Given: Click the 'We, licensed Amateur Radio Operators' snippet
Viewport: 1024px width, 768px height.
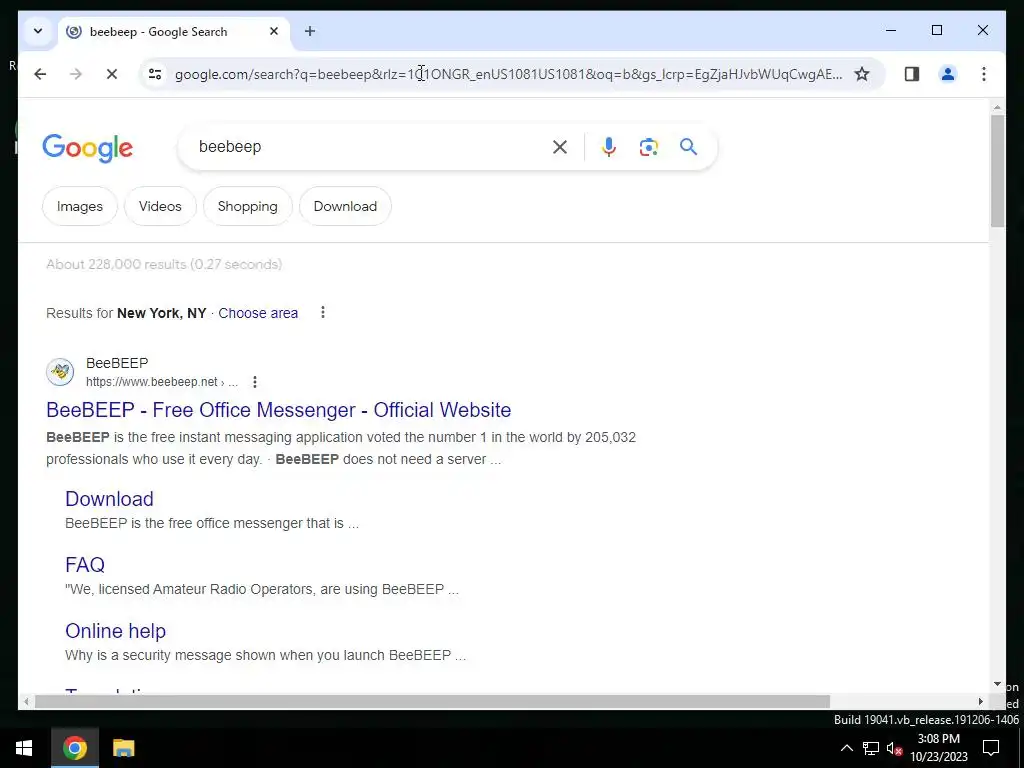Looking at the screenshot, I should click(261, 590).
